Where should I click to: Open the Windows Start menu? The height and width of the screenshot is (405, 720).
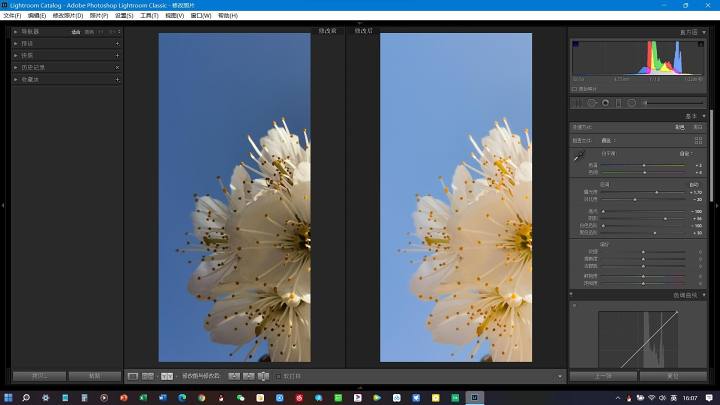point(8,398)
